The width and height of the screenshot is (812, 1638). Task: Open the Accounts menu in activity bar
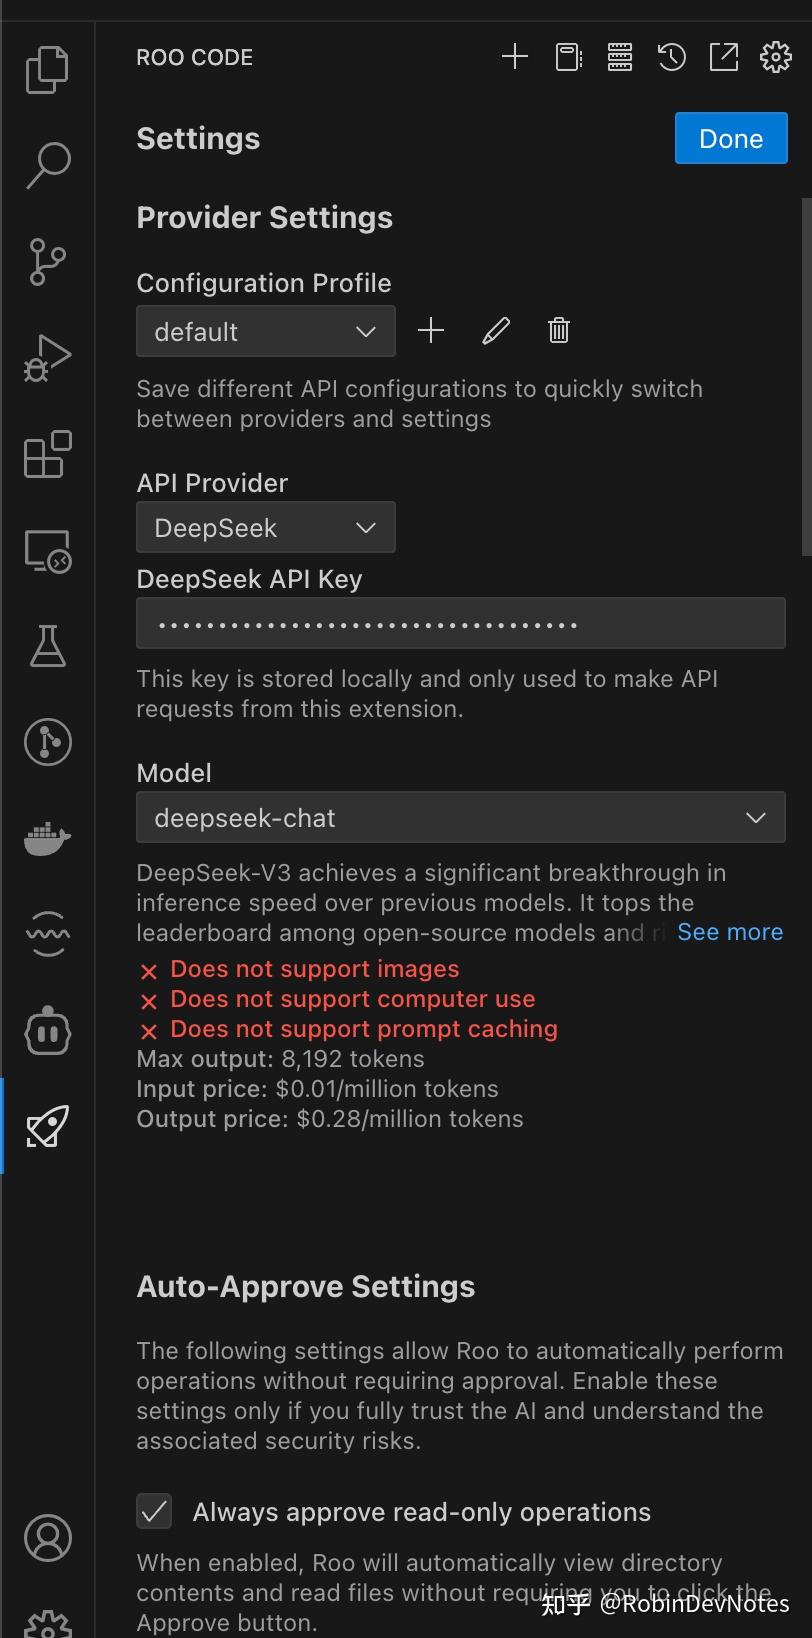click(x=47, y=1537)
